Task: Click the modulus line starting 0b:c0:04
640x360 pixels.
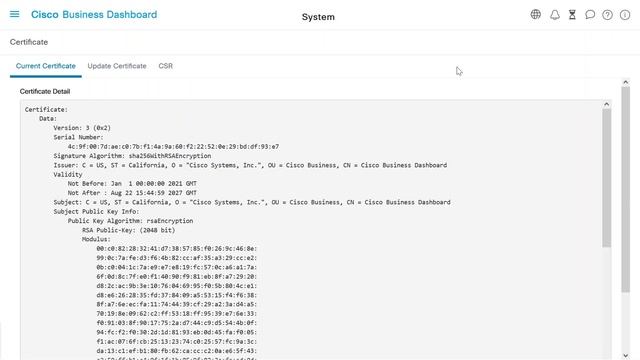Action: tap(177, 267)
